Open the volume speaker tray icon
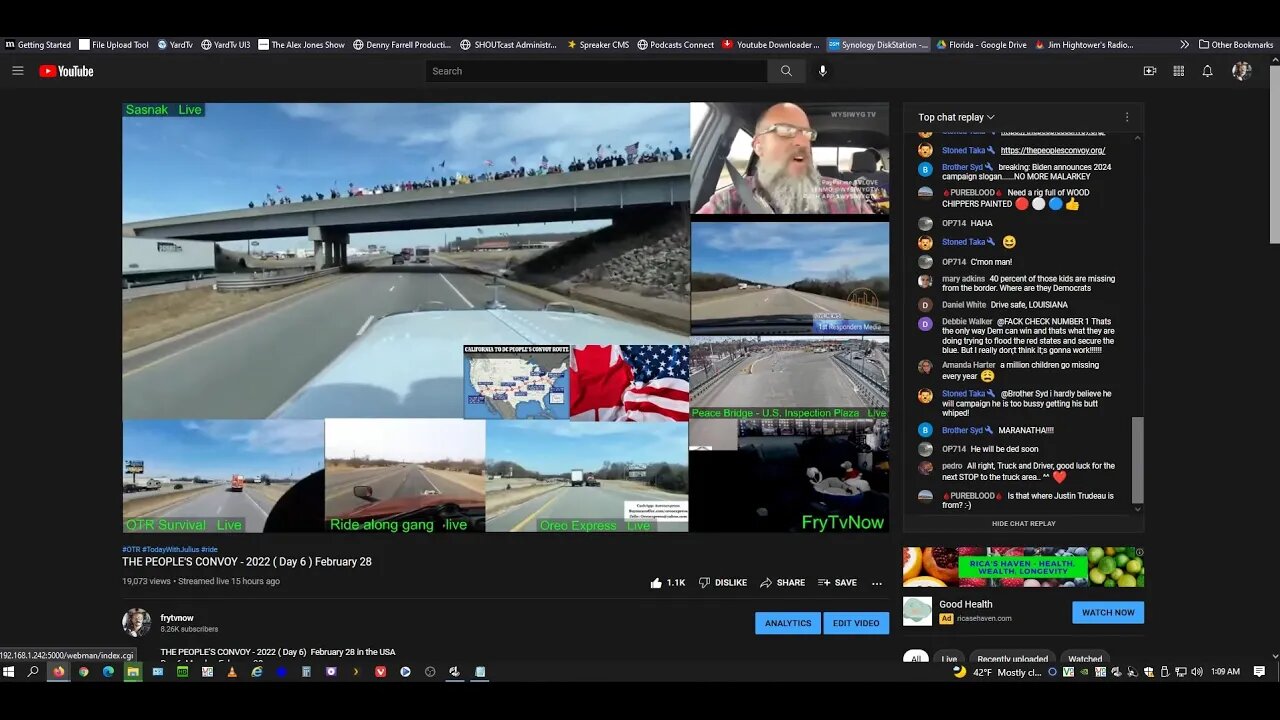Screen dimensions: 1280x720 click(1197, 672)
